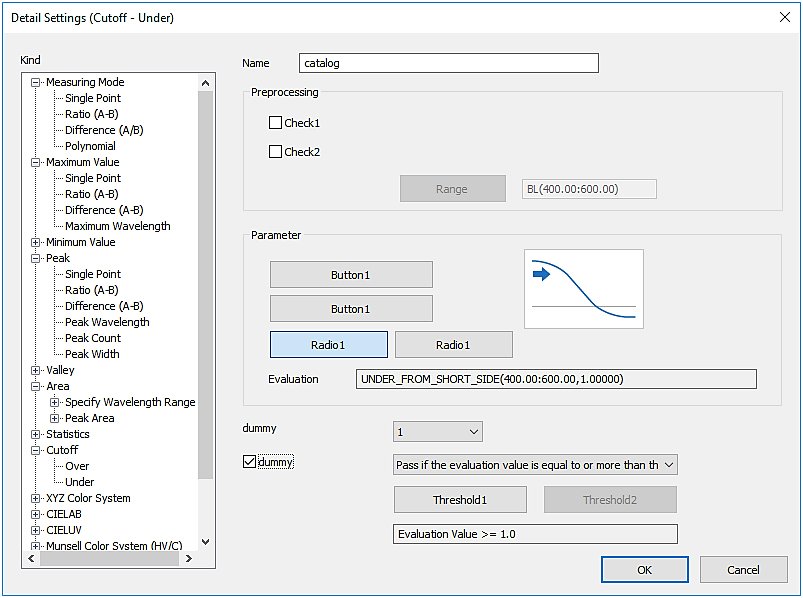Enable the Check1 checkbox
This screenshot has height=598, width=803.
(x=276, y=122)
